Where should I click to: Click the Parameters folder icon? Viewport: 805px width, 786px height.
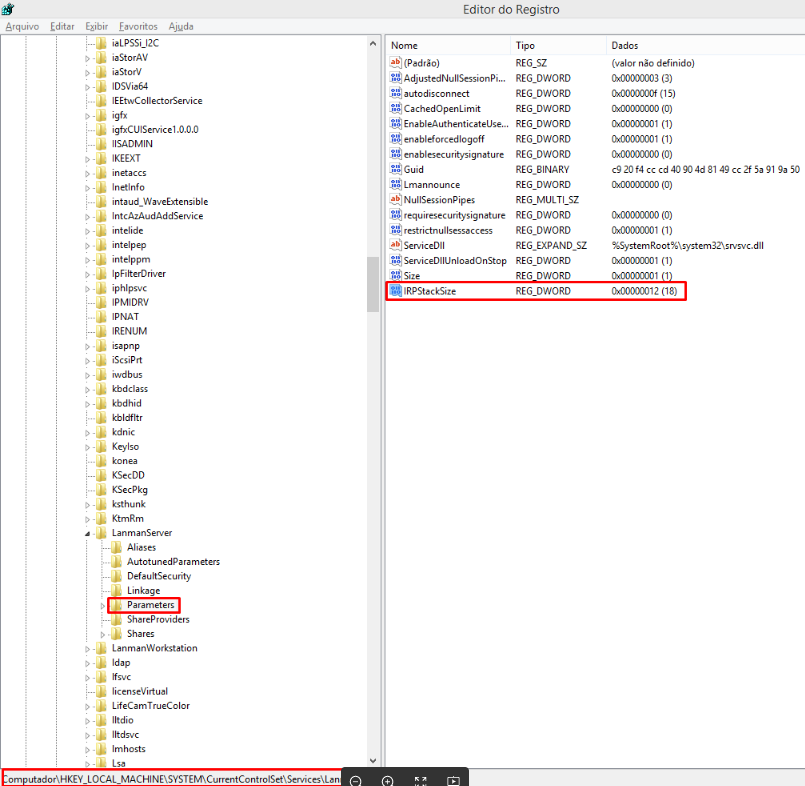tap(117, 605)
